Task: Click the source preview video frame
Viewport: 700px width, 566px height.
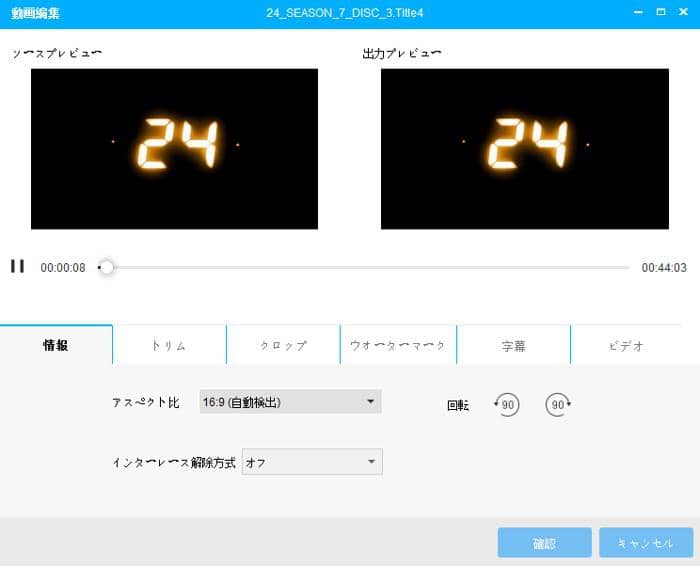Action: (175, 149)
